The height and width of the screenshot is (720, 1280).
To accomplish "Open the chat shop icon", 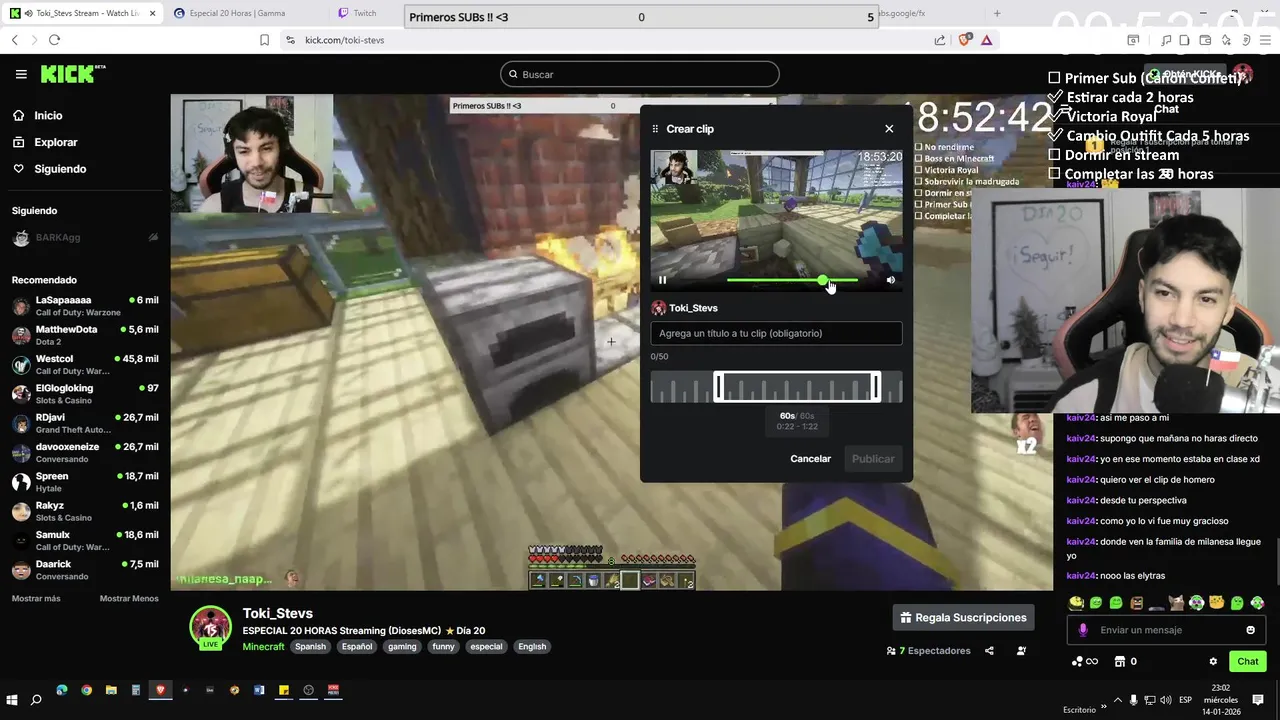I will 1120,661.
